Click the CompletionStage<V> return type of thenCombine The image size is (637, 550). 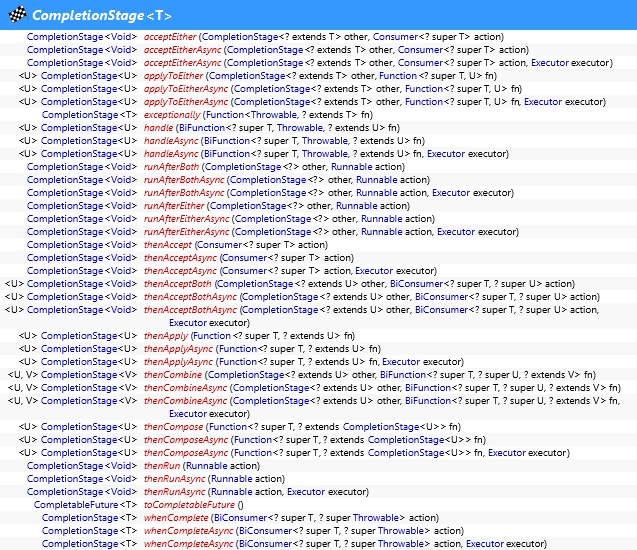[89, 375]
